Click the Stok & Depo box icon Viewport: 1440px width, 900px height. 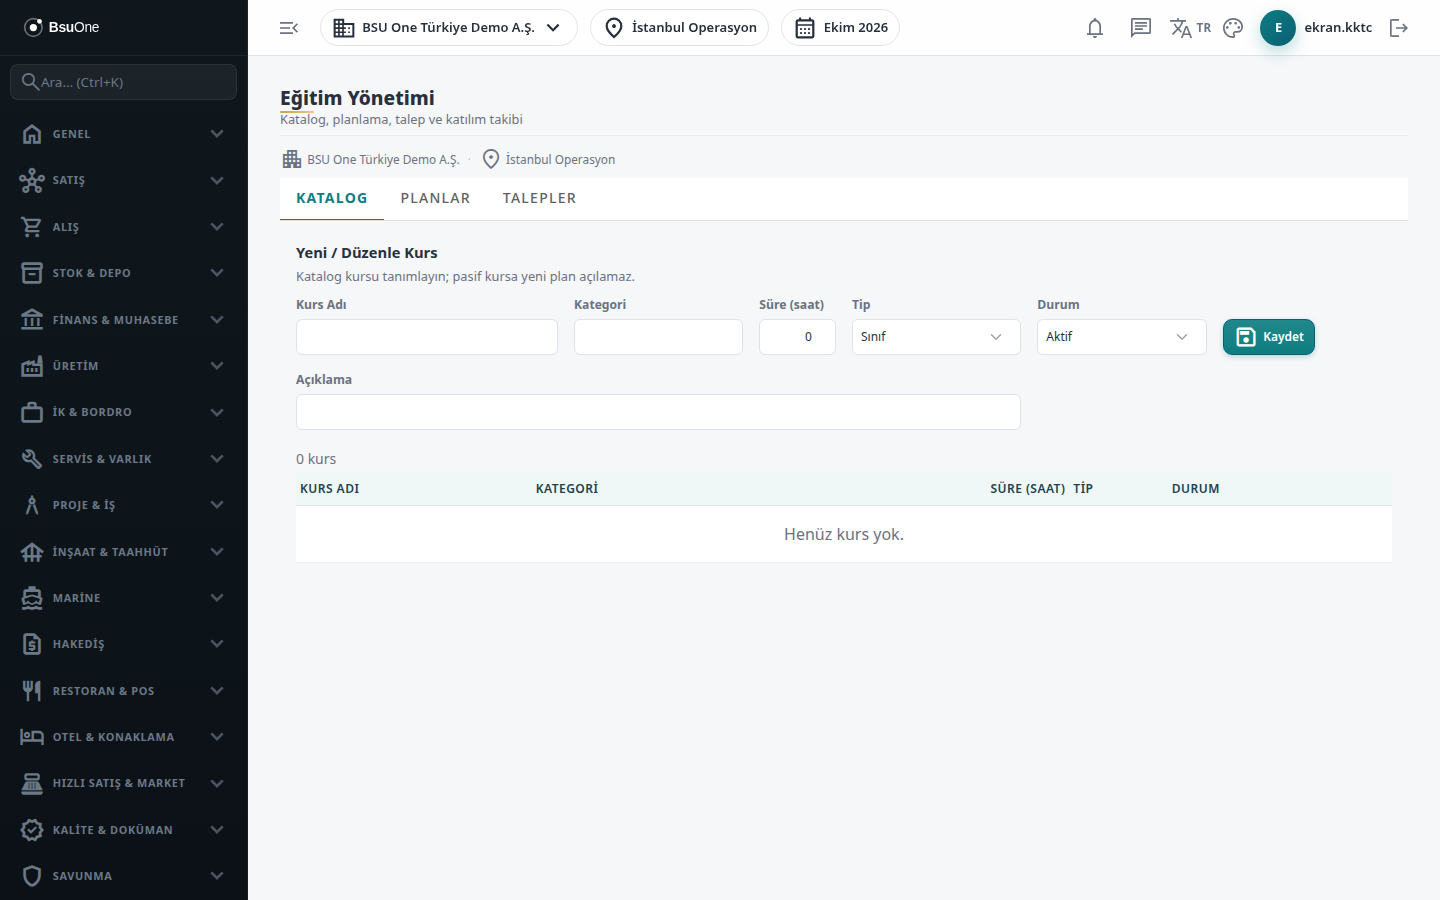32,273
